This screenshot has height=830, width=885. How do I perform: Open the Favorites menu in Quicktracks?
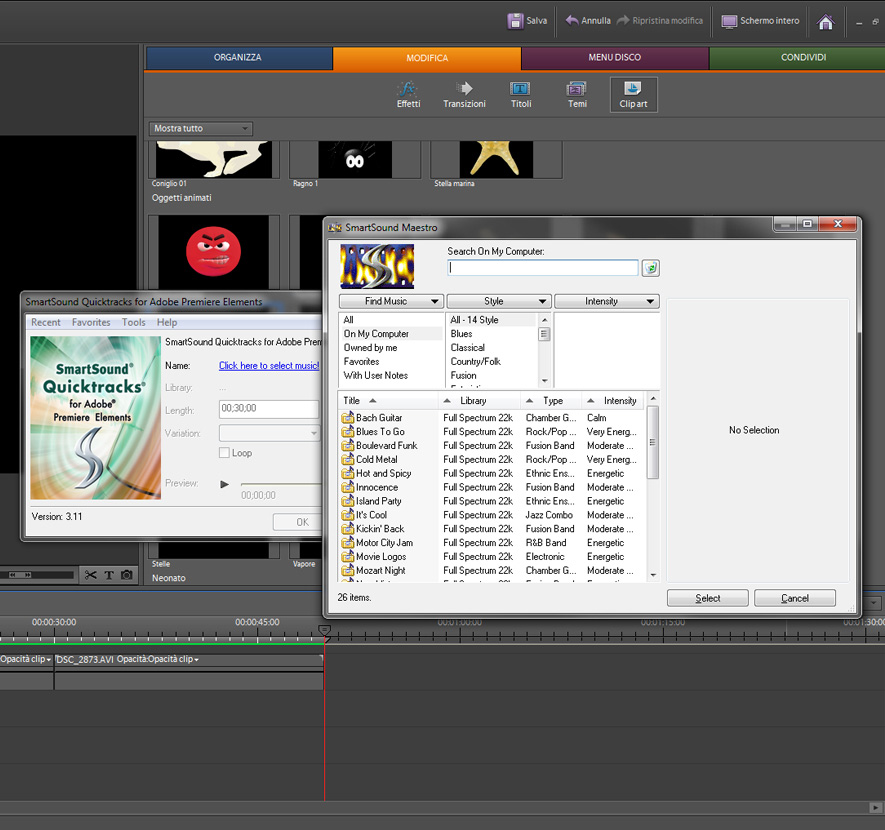(x=91, y=322)
